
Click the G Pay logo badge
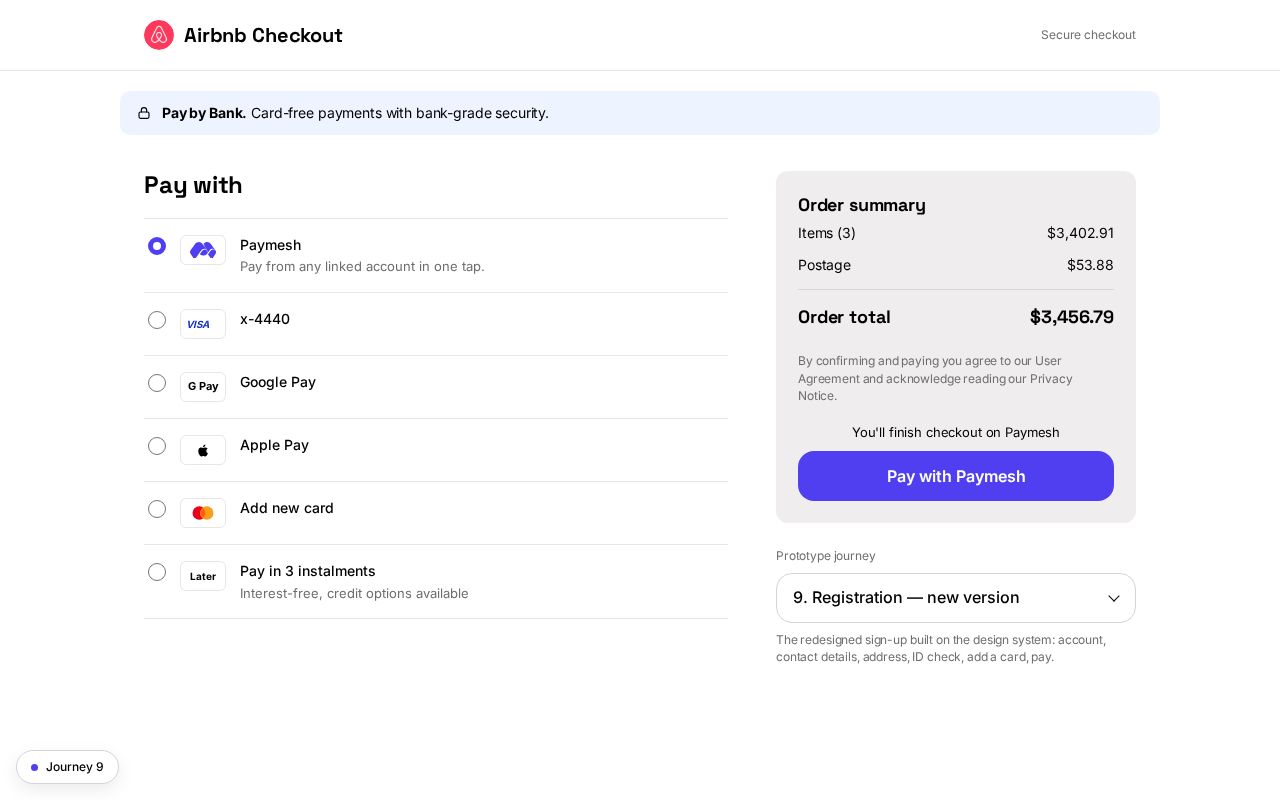click(203, 387)
